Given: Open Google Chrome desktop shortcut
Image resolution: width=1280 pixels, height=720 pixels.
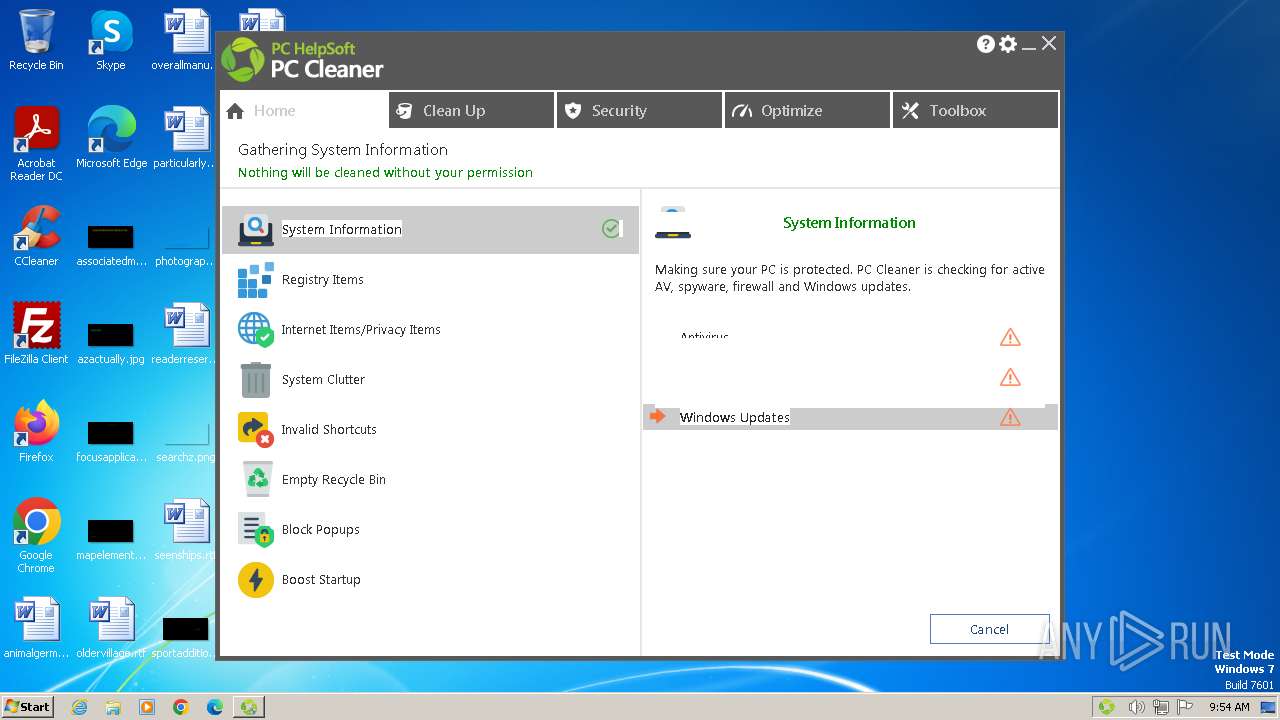Looking at the screenshot, I should coord(36,536).
